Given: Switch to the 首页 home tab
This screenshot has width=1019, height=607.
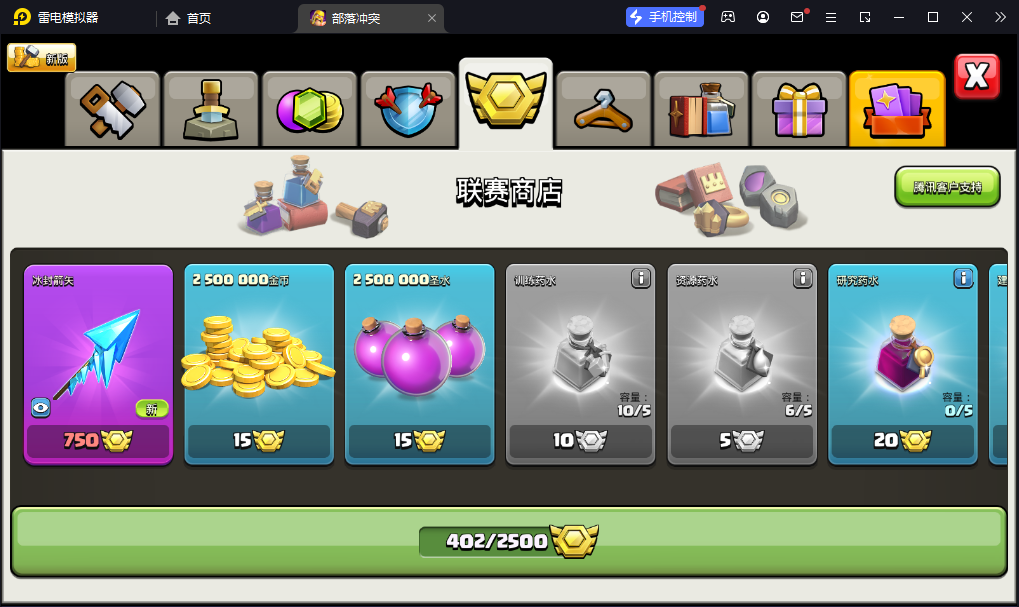Looking at the screenshot, I should pyautogui.click(x=188, y=18).
